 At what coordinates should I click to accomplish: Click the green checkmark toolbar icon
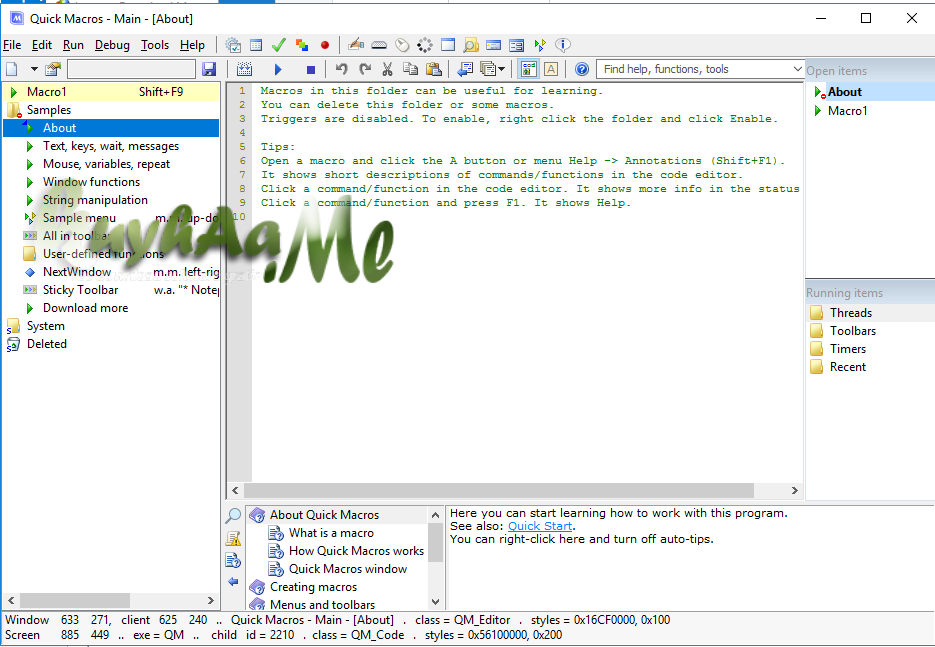pyautogui.click(x=278, y=45)
